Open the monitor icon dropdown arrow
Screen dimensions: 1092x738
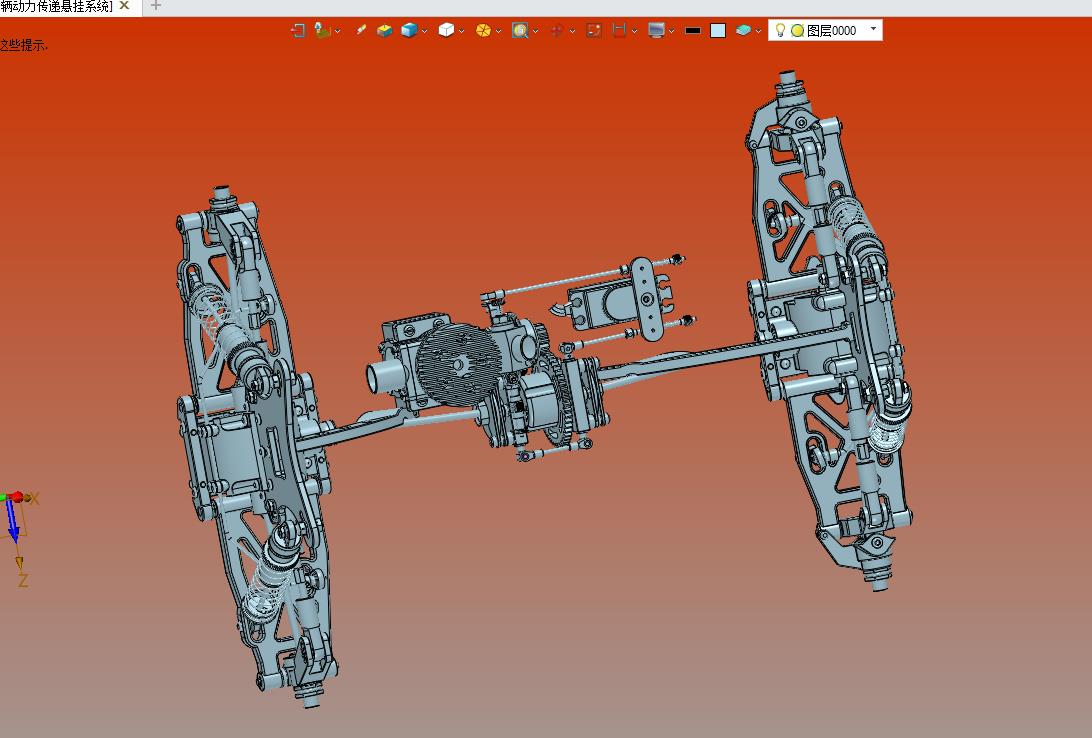(672, 31)
